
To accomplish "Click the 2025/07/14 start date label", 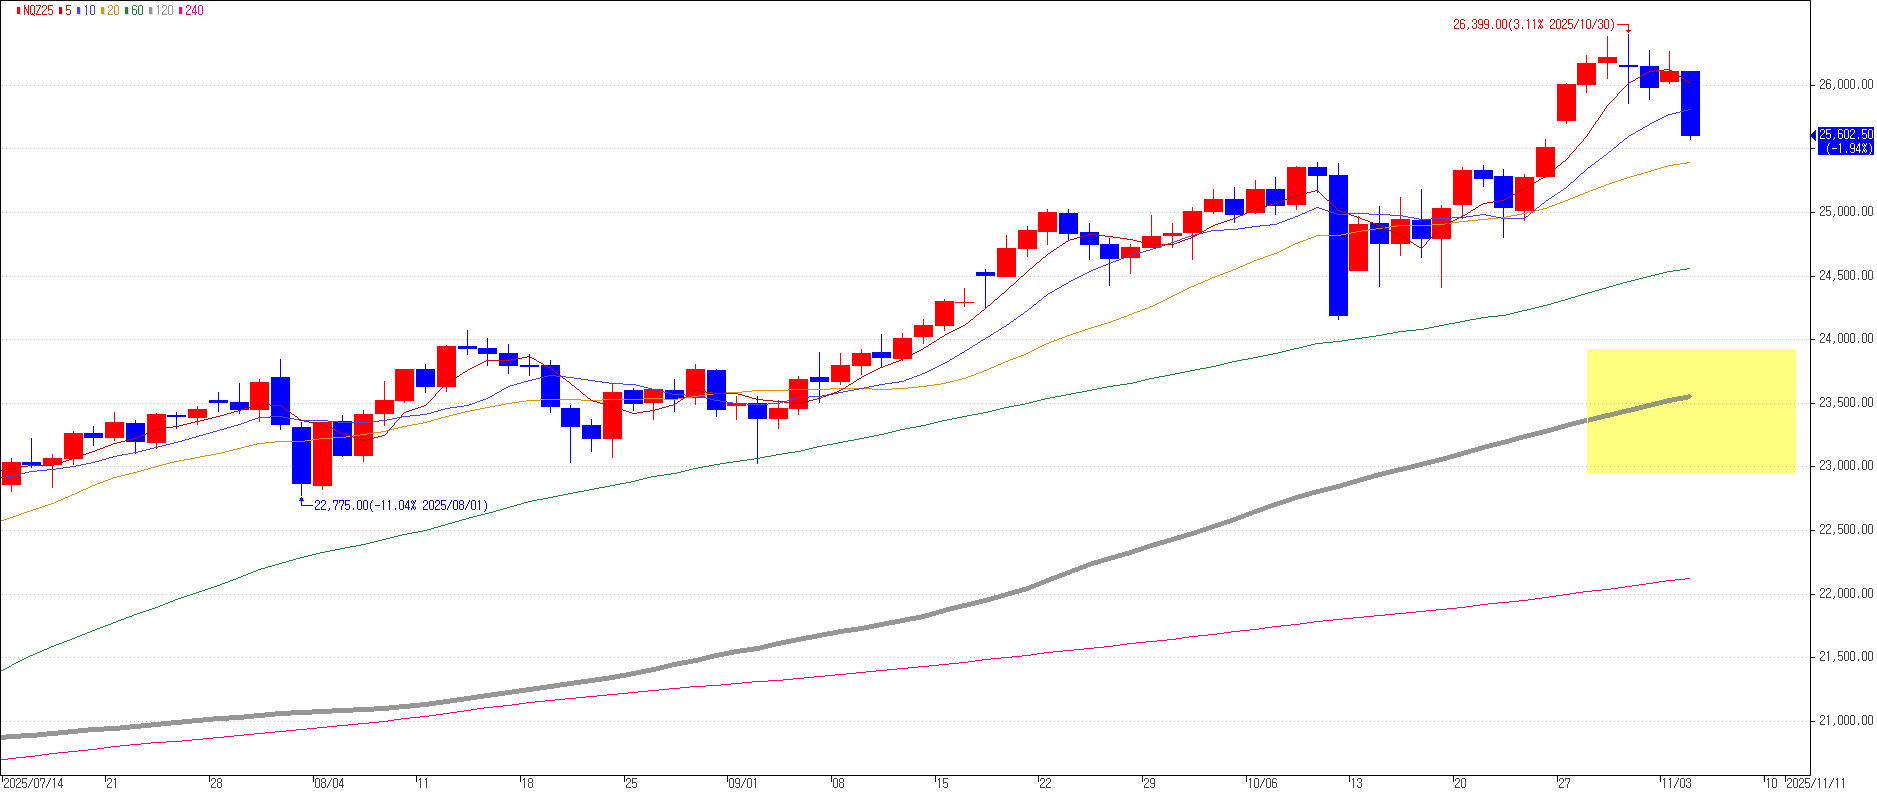I will pyautogui.click(x=33, y=784).
